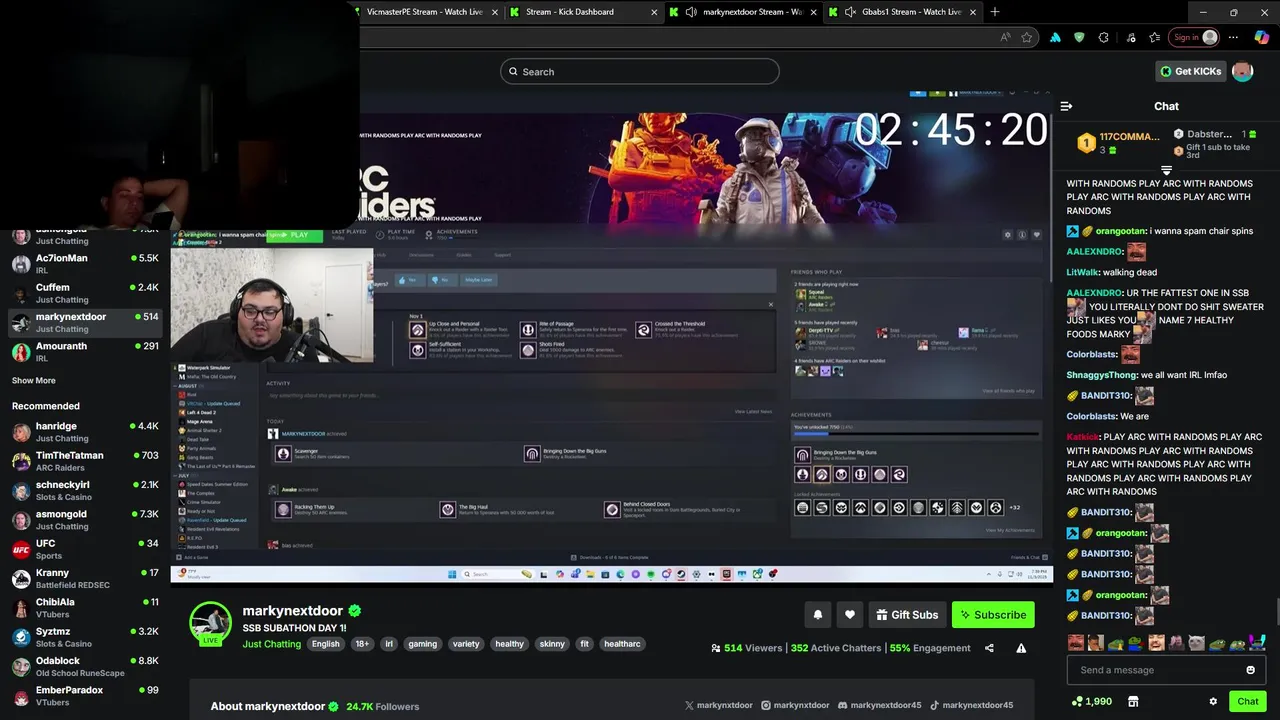Open the Copilot icon in browser toolbar

click(x=1261, y=38)
